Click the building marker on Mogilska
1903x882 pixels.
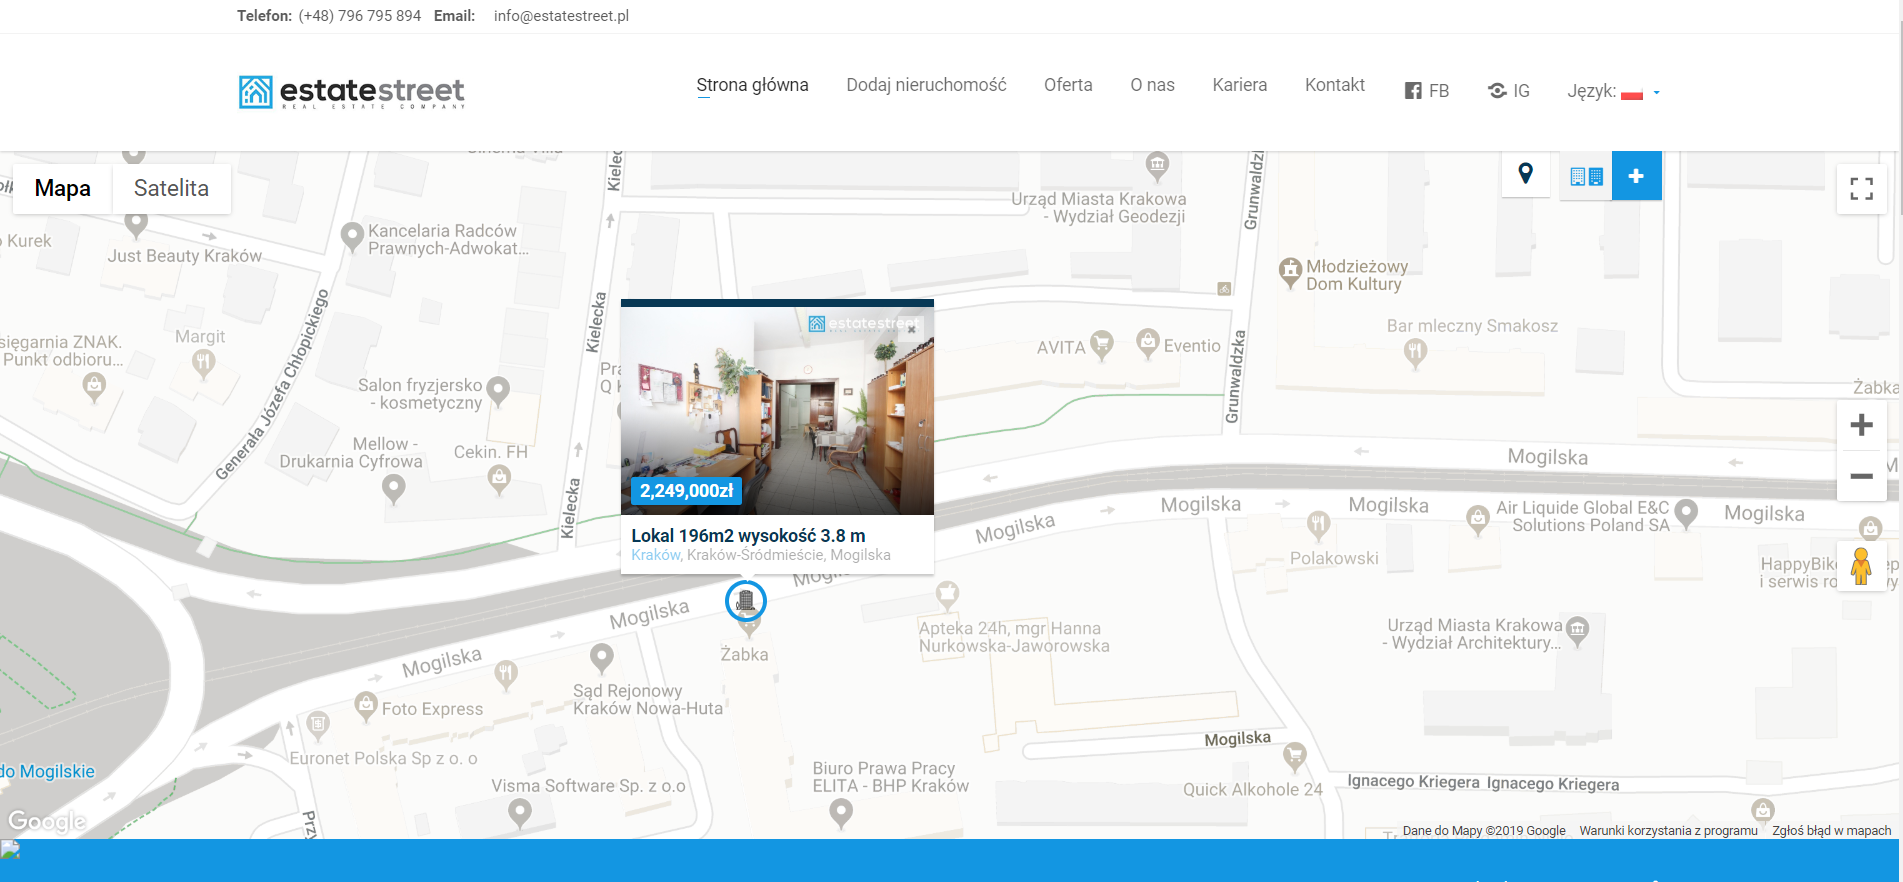[x=745, y=600]
